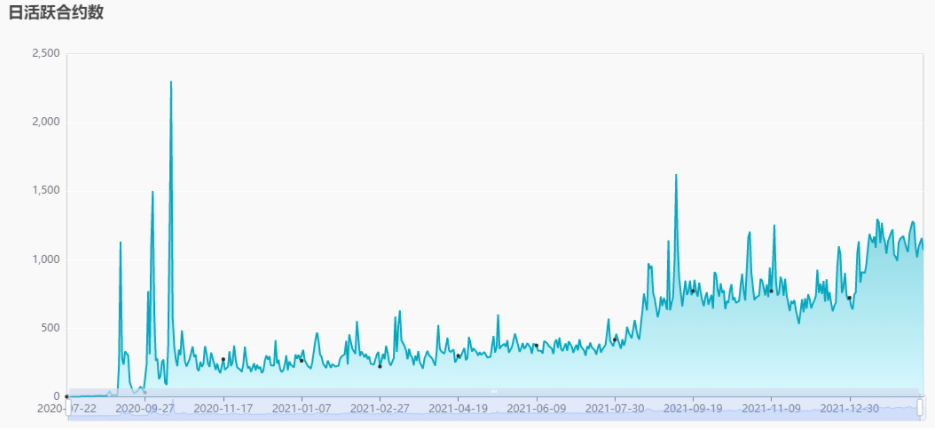Screen dimensions: 936x430
Task: Click the data point marker above 2021-04-19
Action: [458, 356]
